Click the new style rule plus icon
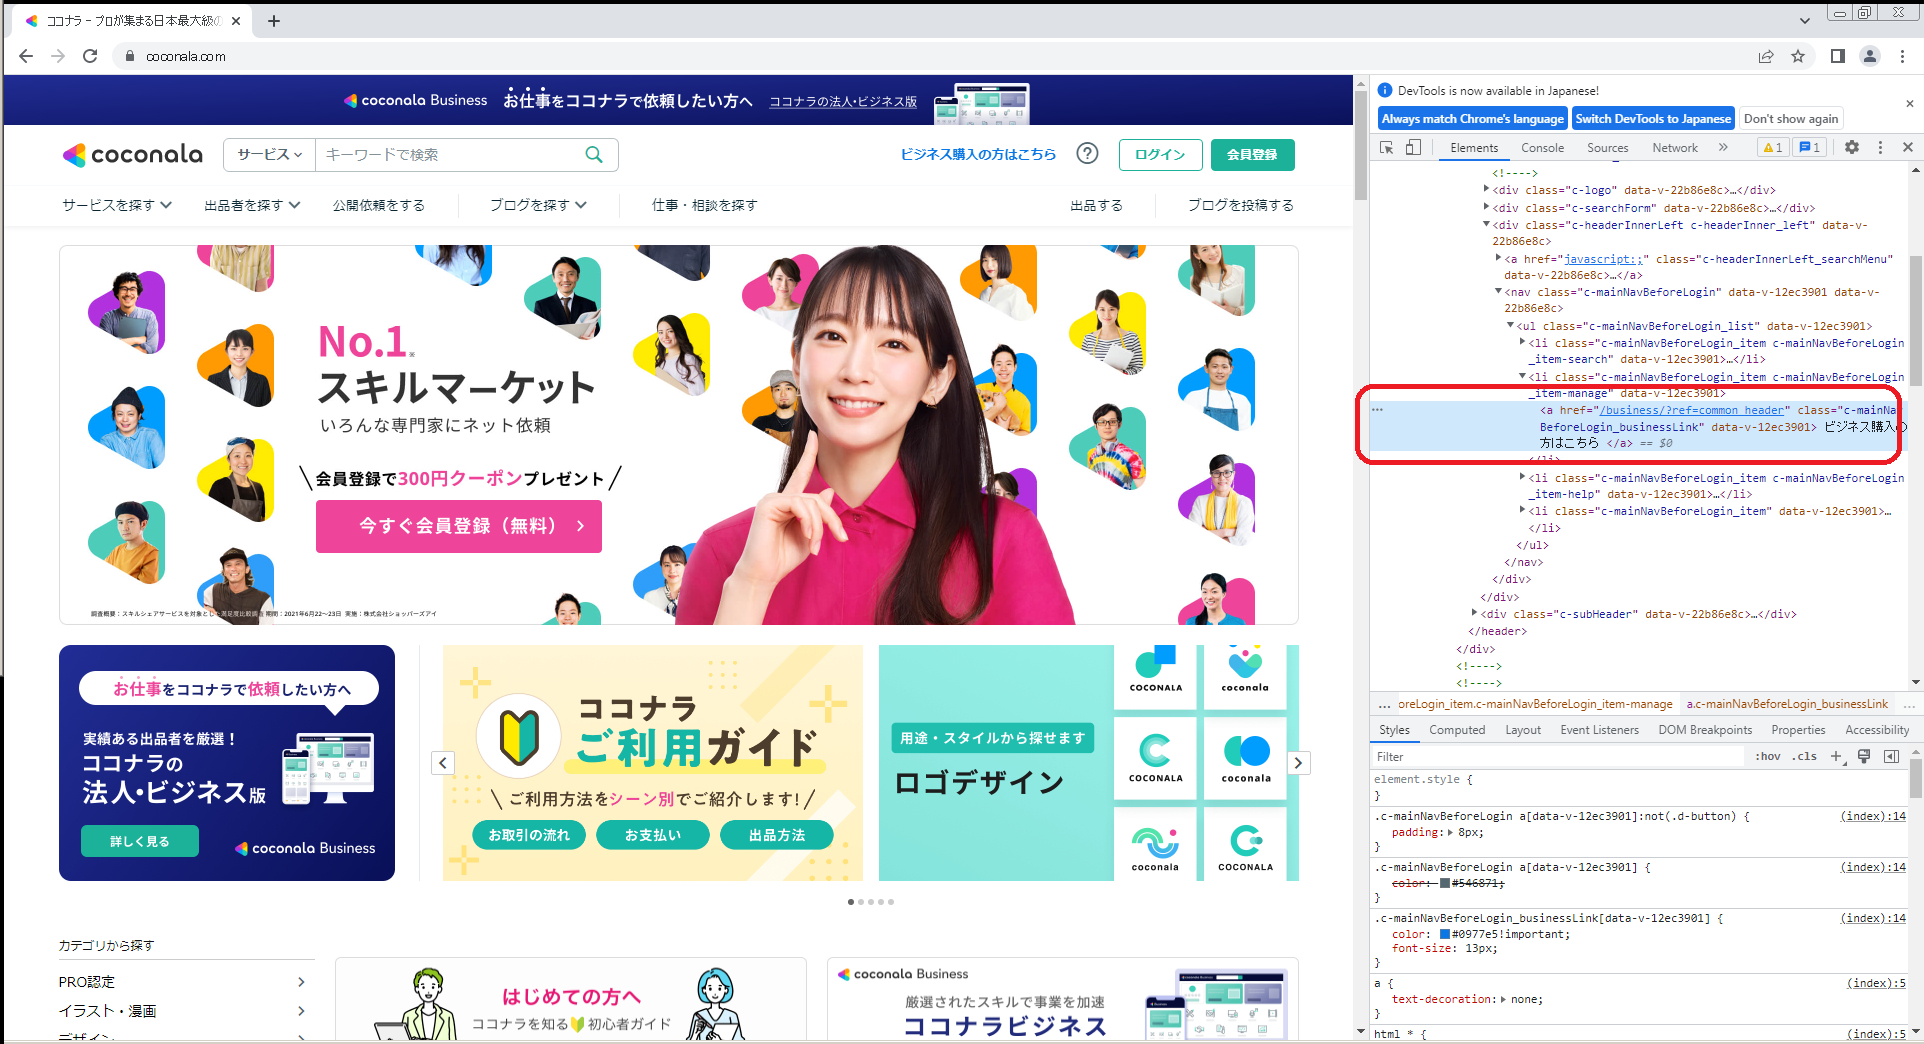 click(1836, 756)
